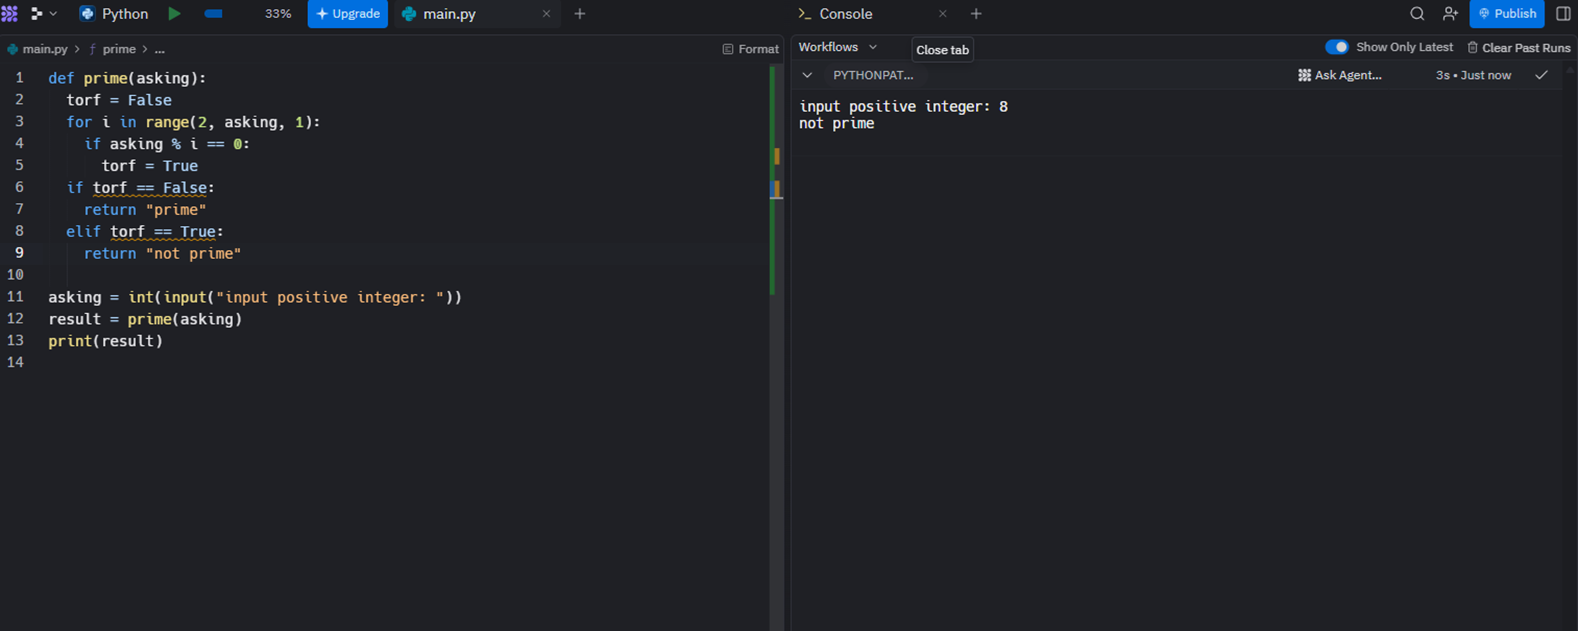Select the Console tab

[845, 14]
